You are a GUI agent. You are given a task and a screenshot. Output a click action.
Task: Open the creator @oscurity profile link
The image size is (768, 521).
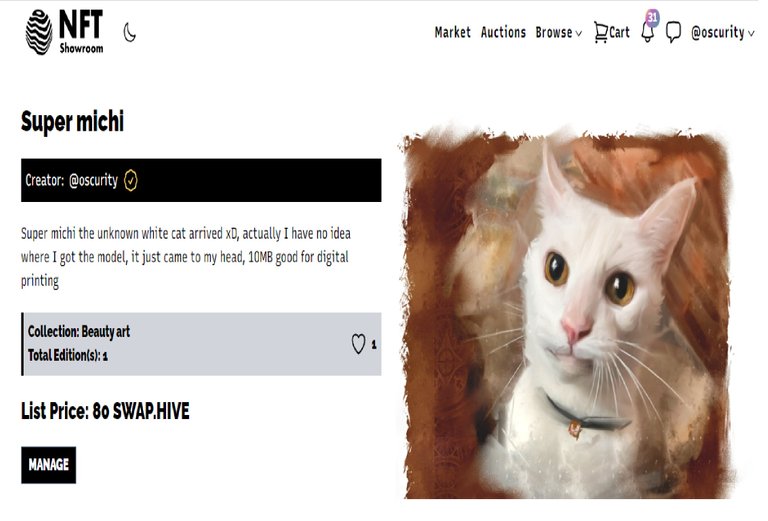point(94,180)
